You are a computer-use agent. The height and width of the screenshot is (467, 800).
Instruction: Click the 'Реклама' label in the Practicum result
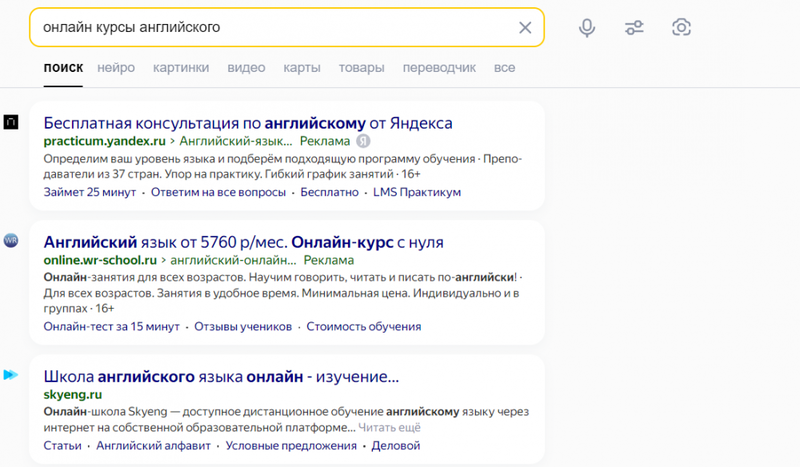pyautogui.click(x=324, y=141)
